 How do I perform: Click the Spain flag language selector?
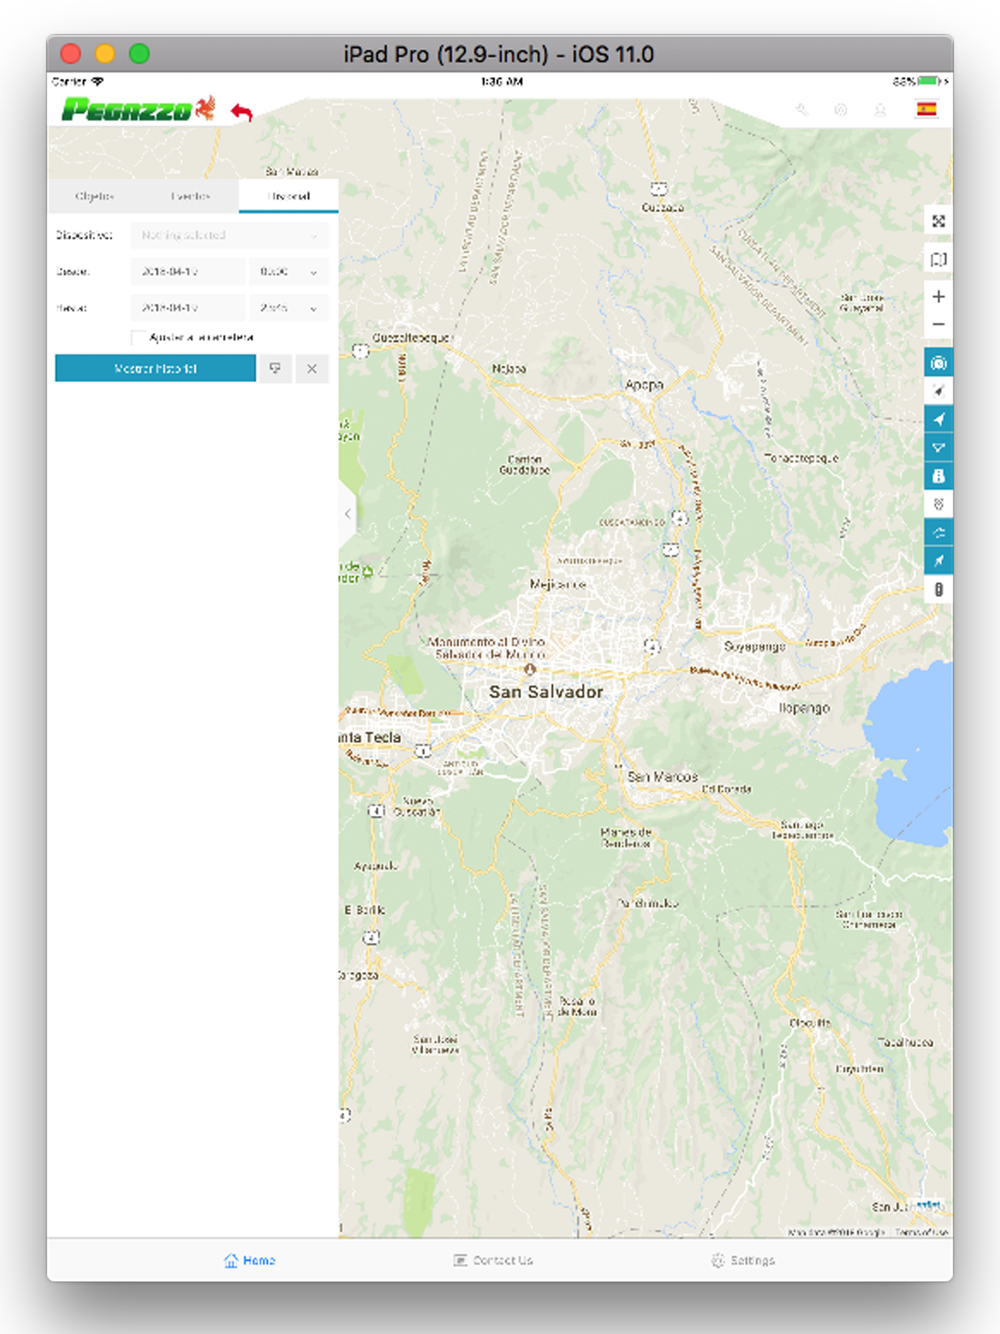pos(927,109)
